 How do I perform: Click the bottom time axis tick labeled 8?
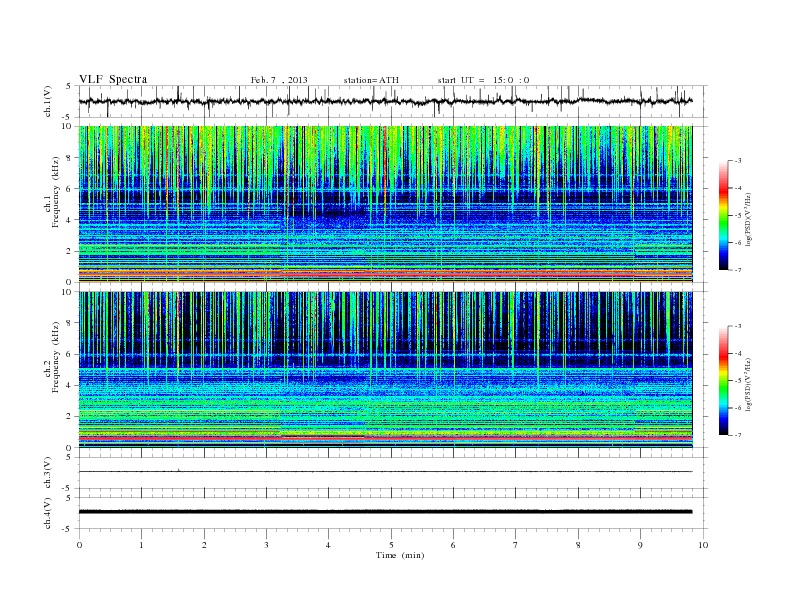pyautogui.click(x=578, y=545)
